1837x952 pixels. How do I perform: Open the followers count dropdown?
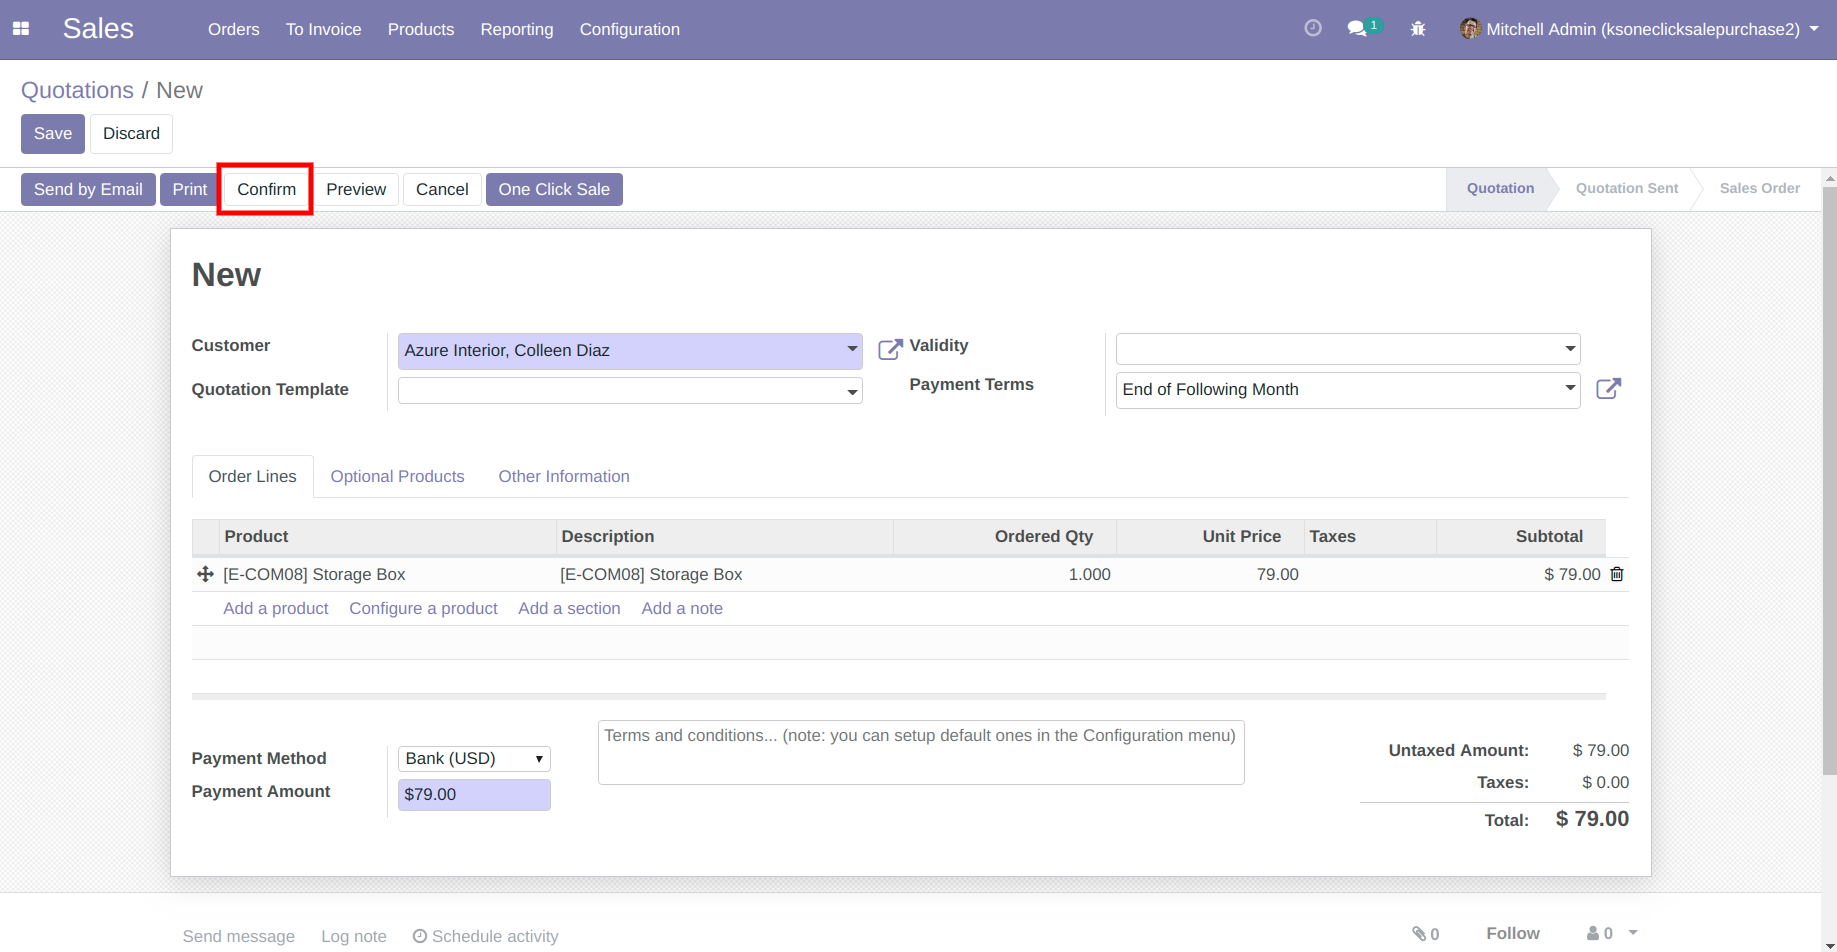pyautogui.click(x=1612, y=933)
